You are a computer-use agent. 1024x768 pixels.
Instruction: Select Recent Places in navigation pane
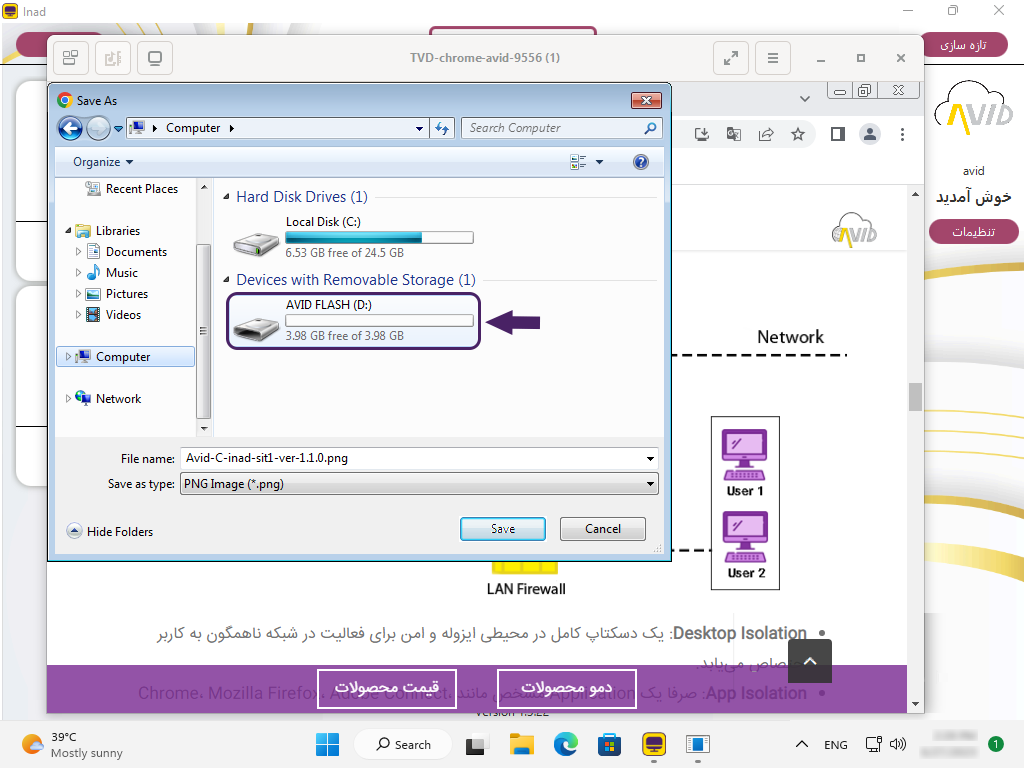[x=133, y=189]
